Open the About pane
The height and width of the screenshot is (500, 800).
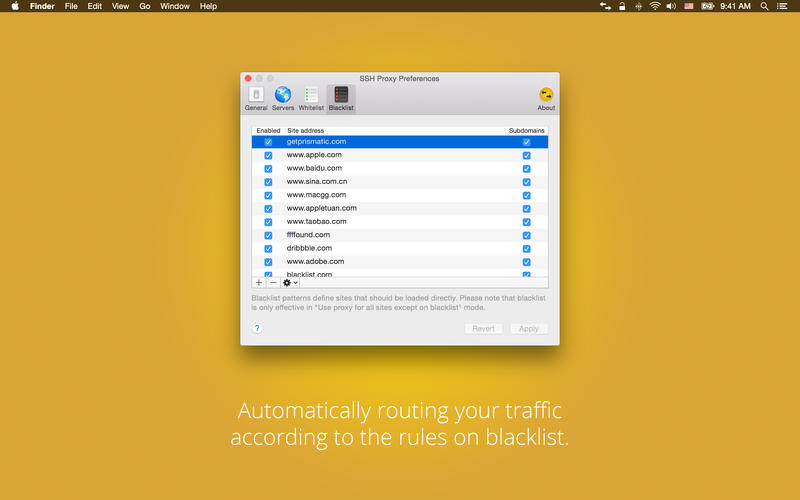point(546,98)
